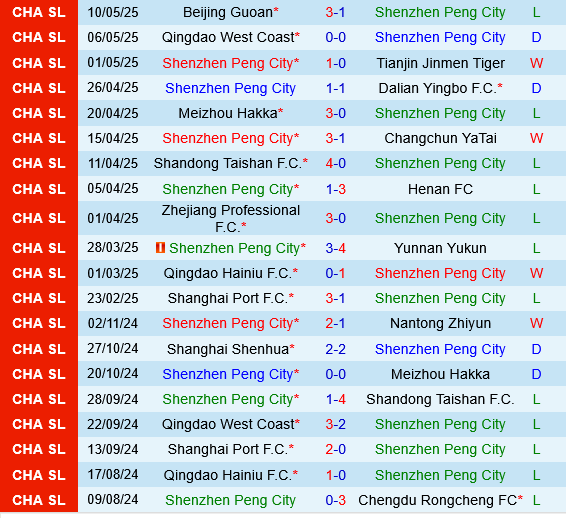566x518 pixels.
Task: Click the 3-4 score against Yunnan Yukun
Action: 335,248
